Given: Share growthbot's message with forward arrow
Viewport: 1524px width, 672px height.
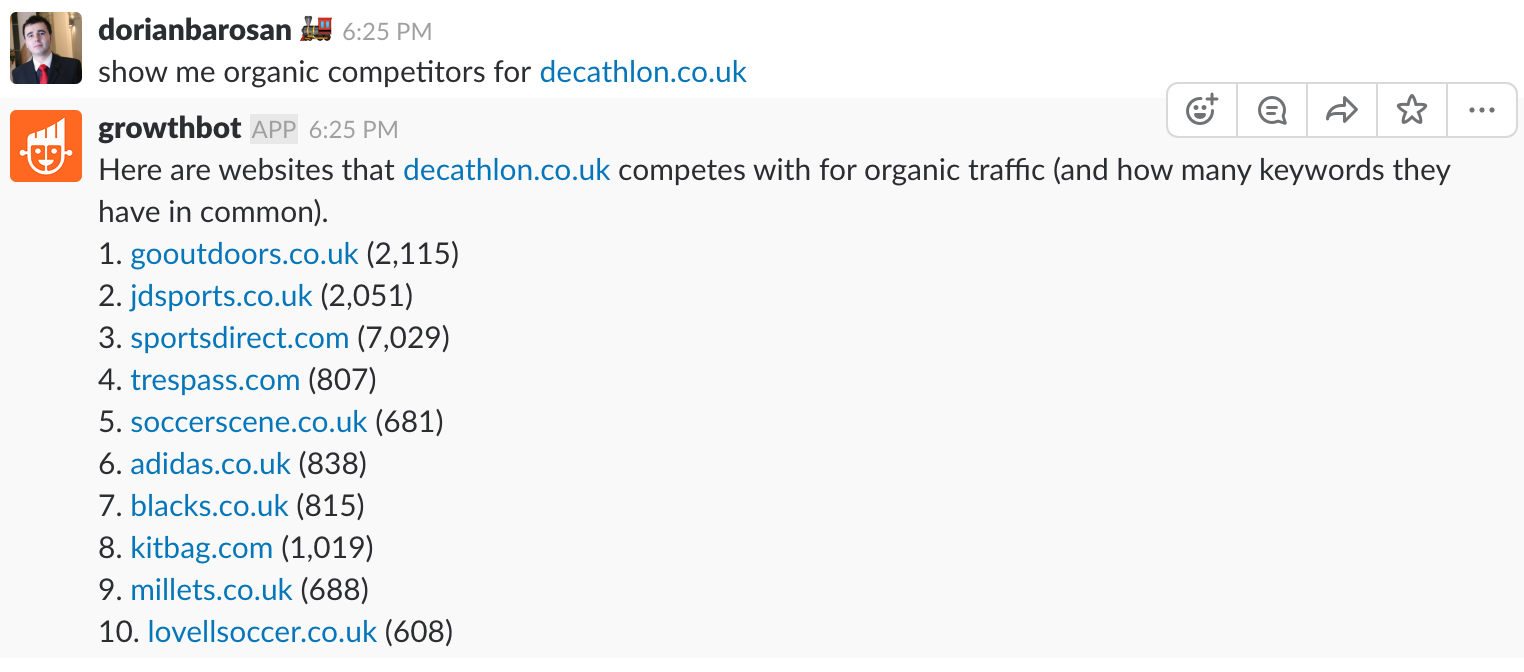Looking at the screenshot, I should pyautogui.click(x=1342, y=110).
